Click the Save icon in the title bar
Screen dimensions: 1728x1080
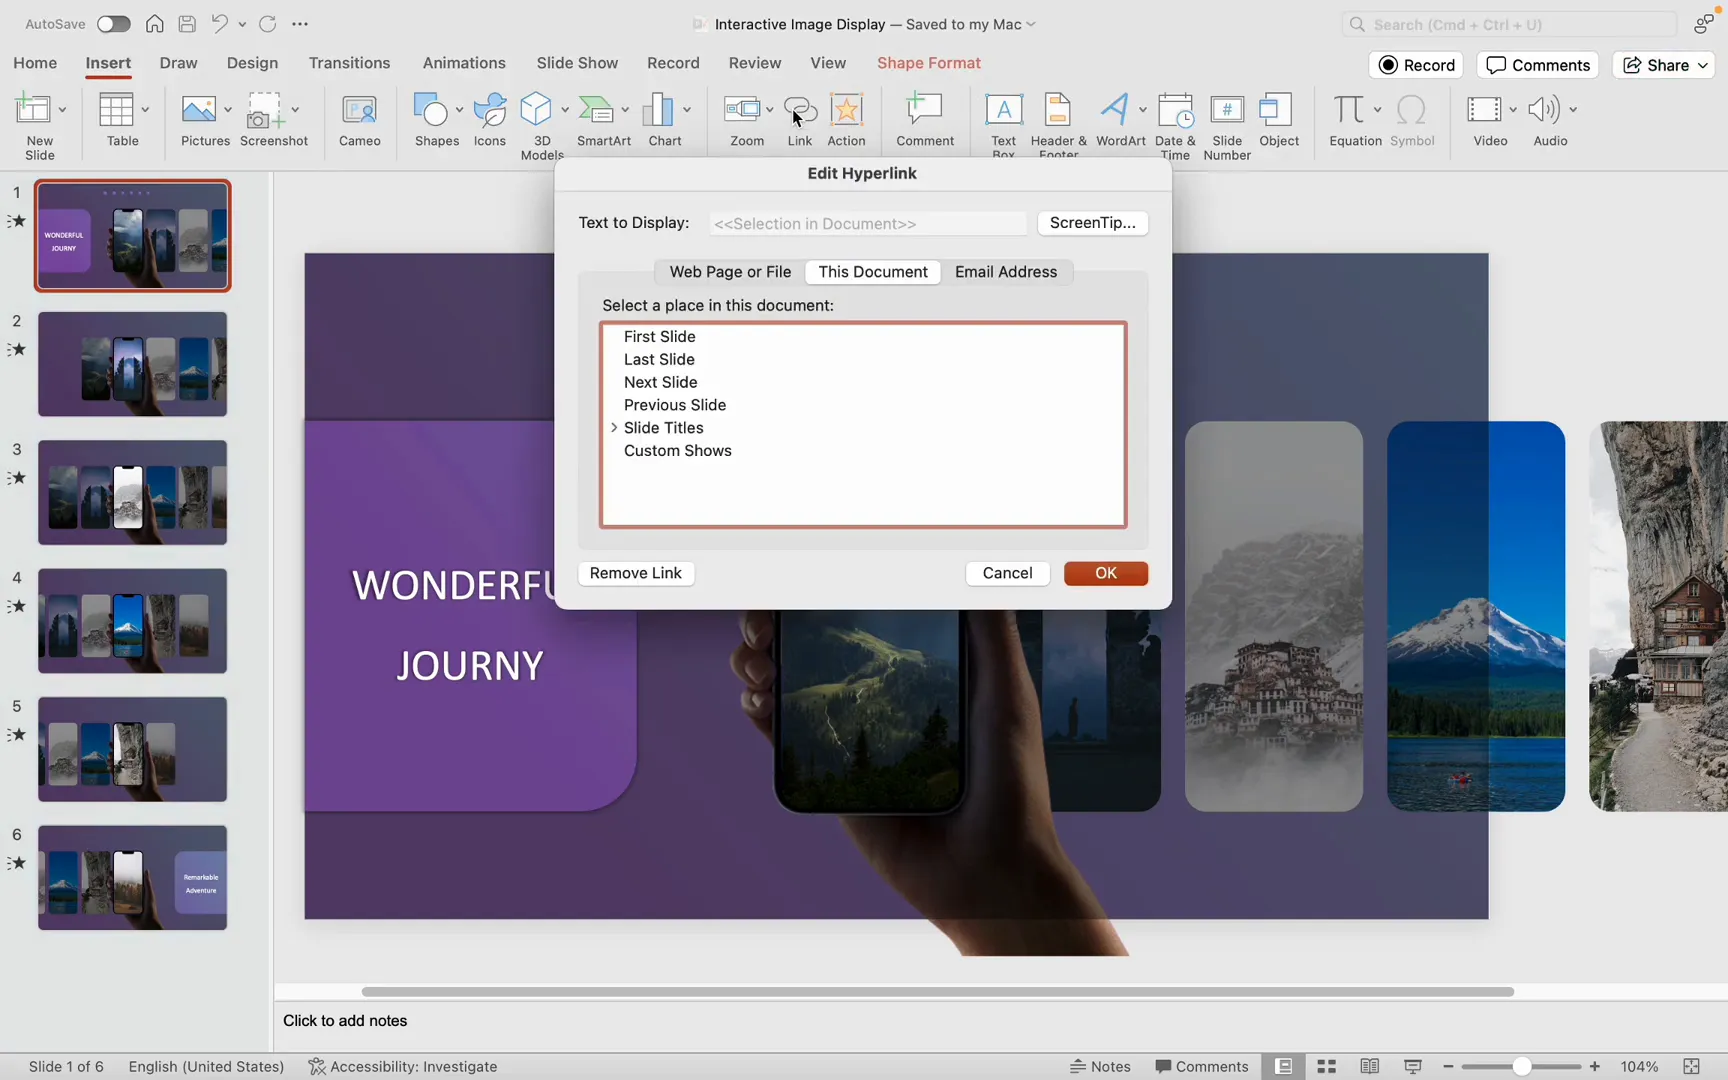tap(187, 24)
